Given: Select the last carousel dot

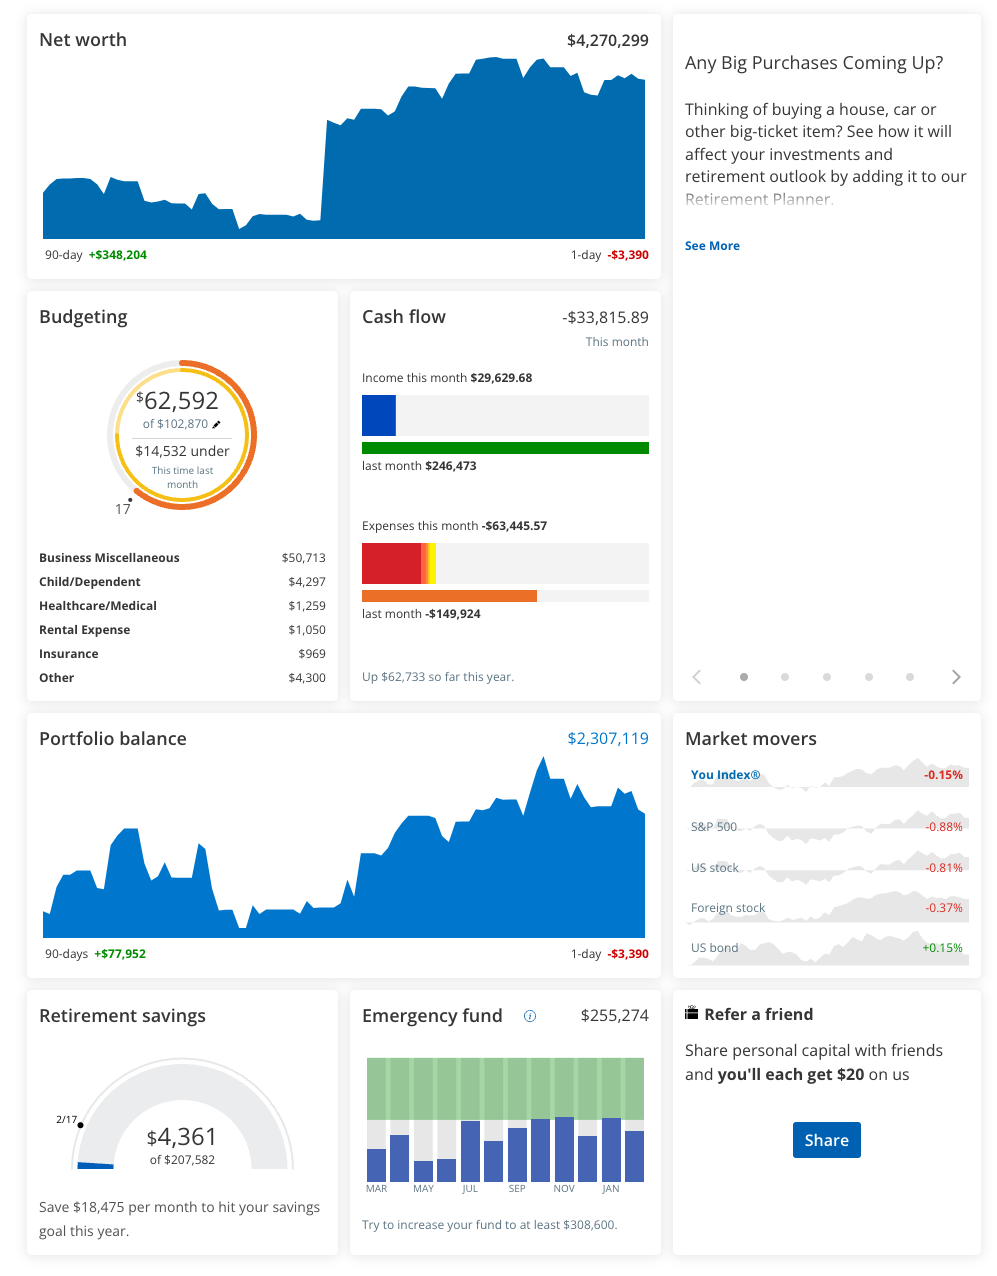Looking at the screenshot, I should point(910,677).
